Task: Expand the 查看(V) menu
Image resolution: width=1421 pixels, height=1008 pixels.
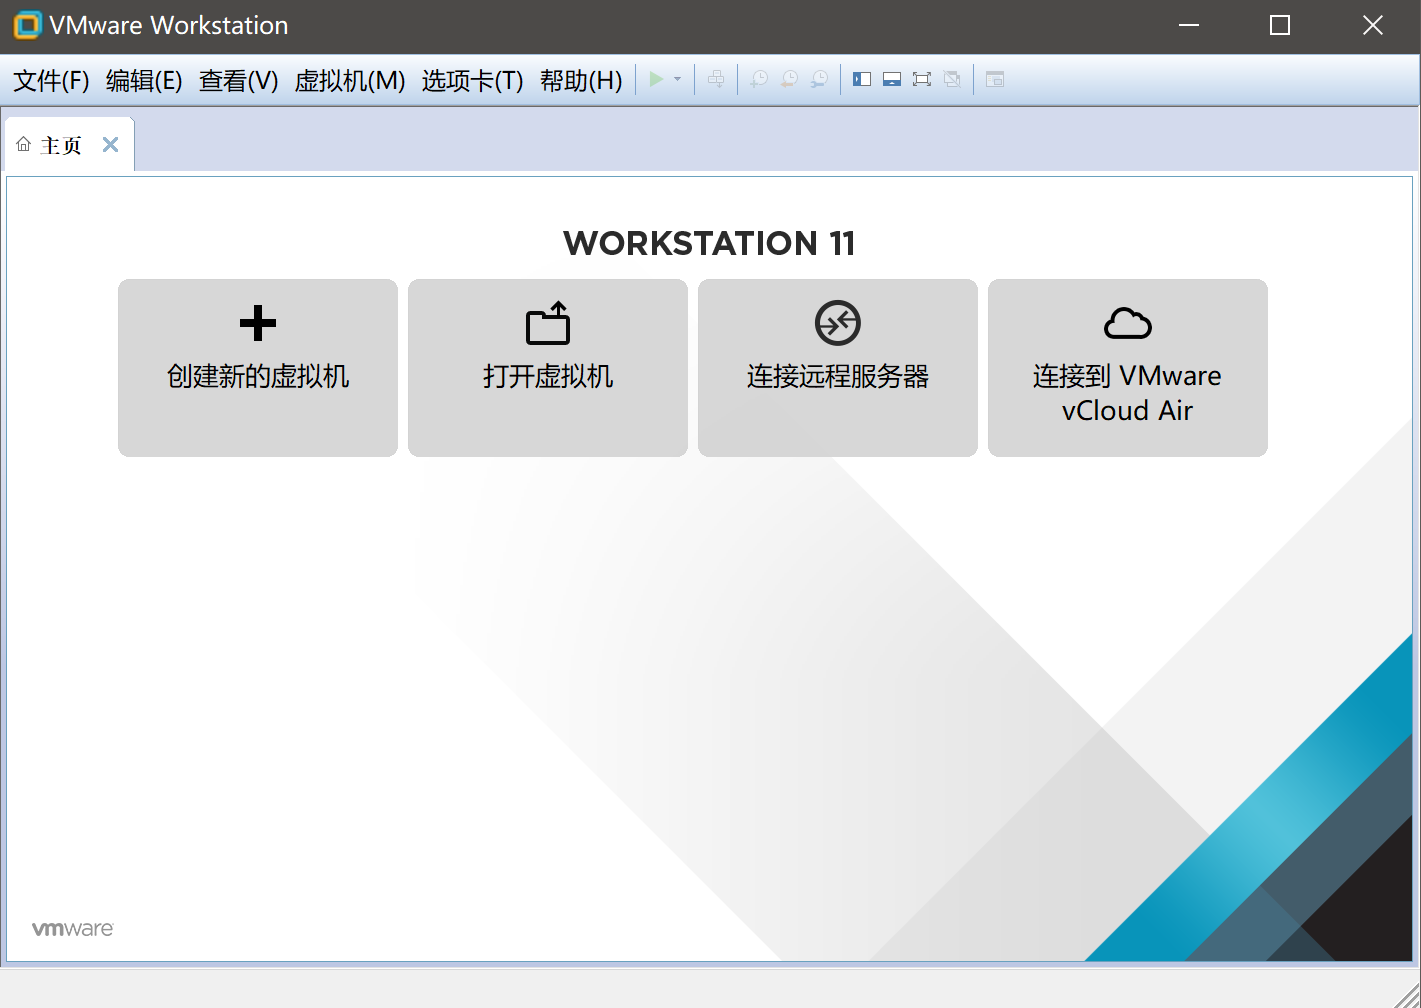Action: 238,80
